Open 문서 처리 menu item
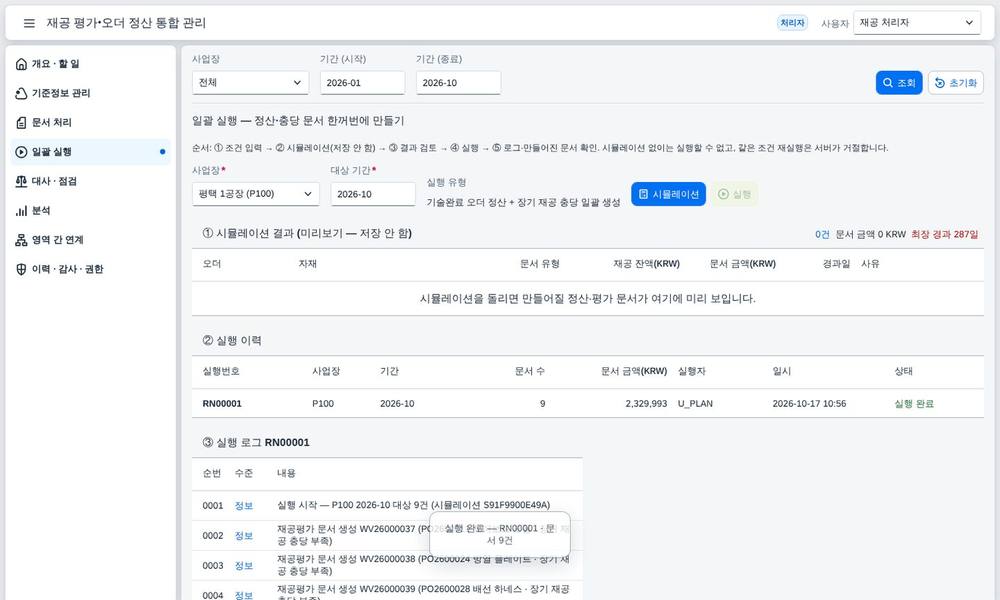 point(91,122)
